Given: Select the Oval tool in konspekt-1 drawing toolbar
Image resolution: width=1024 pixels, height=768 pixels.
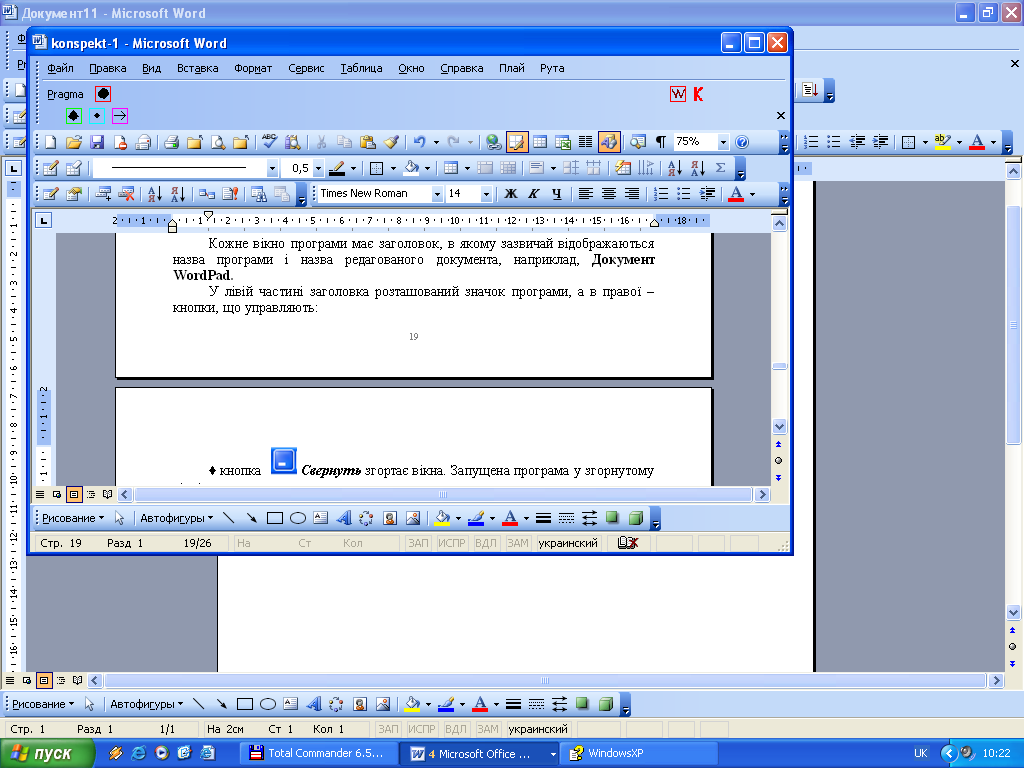Looking at the screenshot, I should 298,518.
